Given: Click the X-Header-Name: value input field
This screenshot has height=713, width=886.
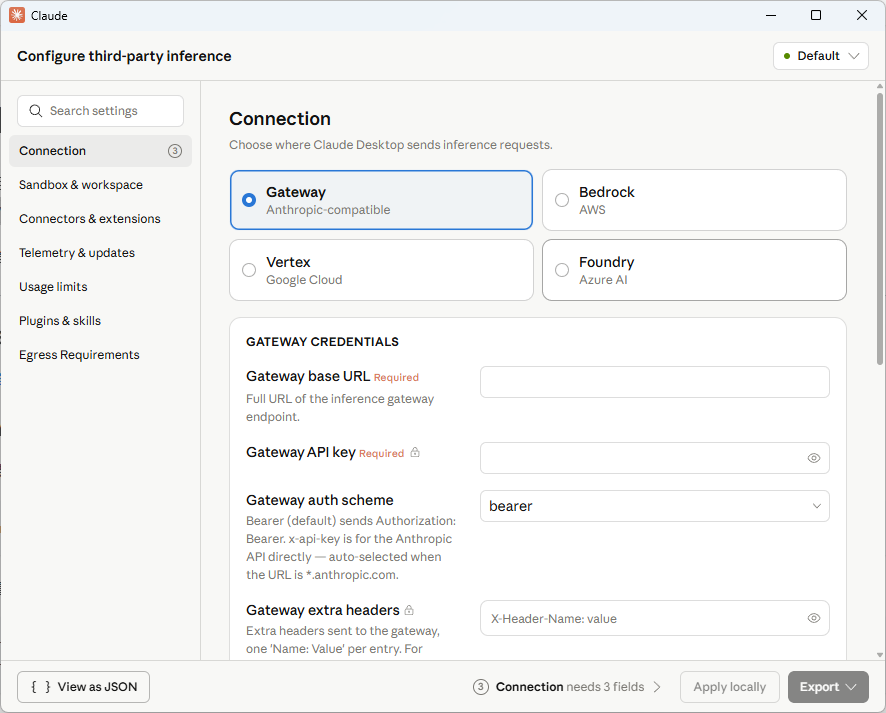Looking at the screenshot, I should (x=655, y=618).
